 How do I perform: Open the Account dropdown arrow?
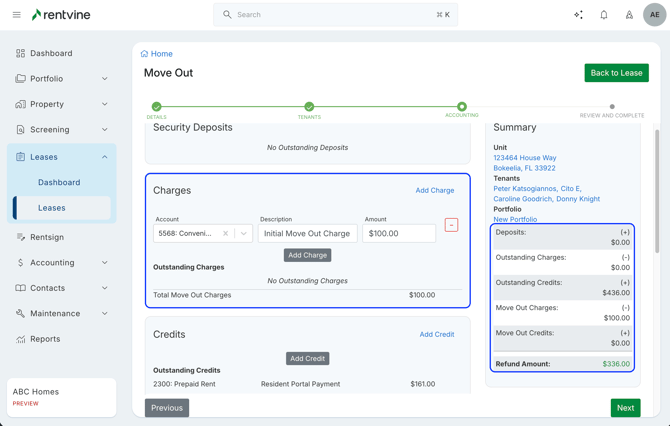coord(243,234)
